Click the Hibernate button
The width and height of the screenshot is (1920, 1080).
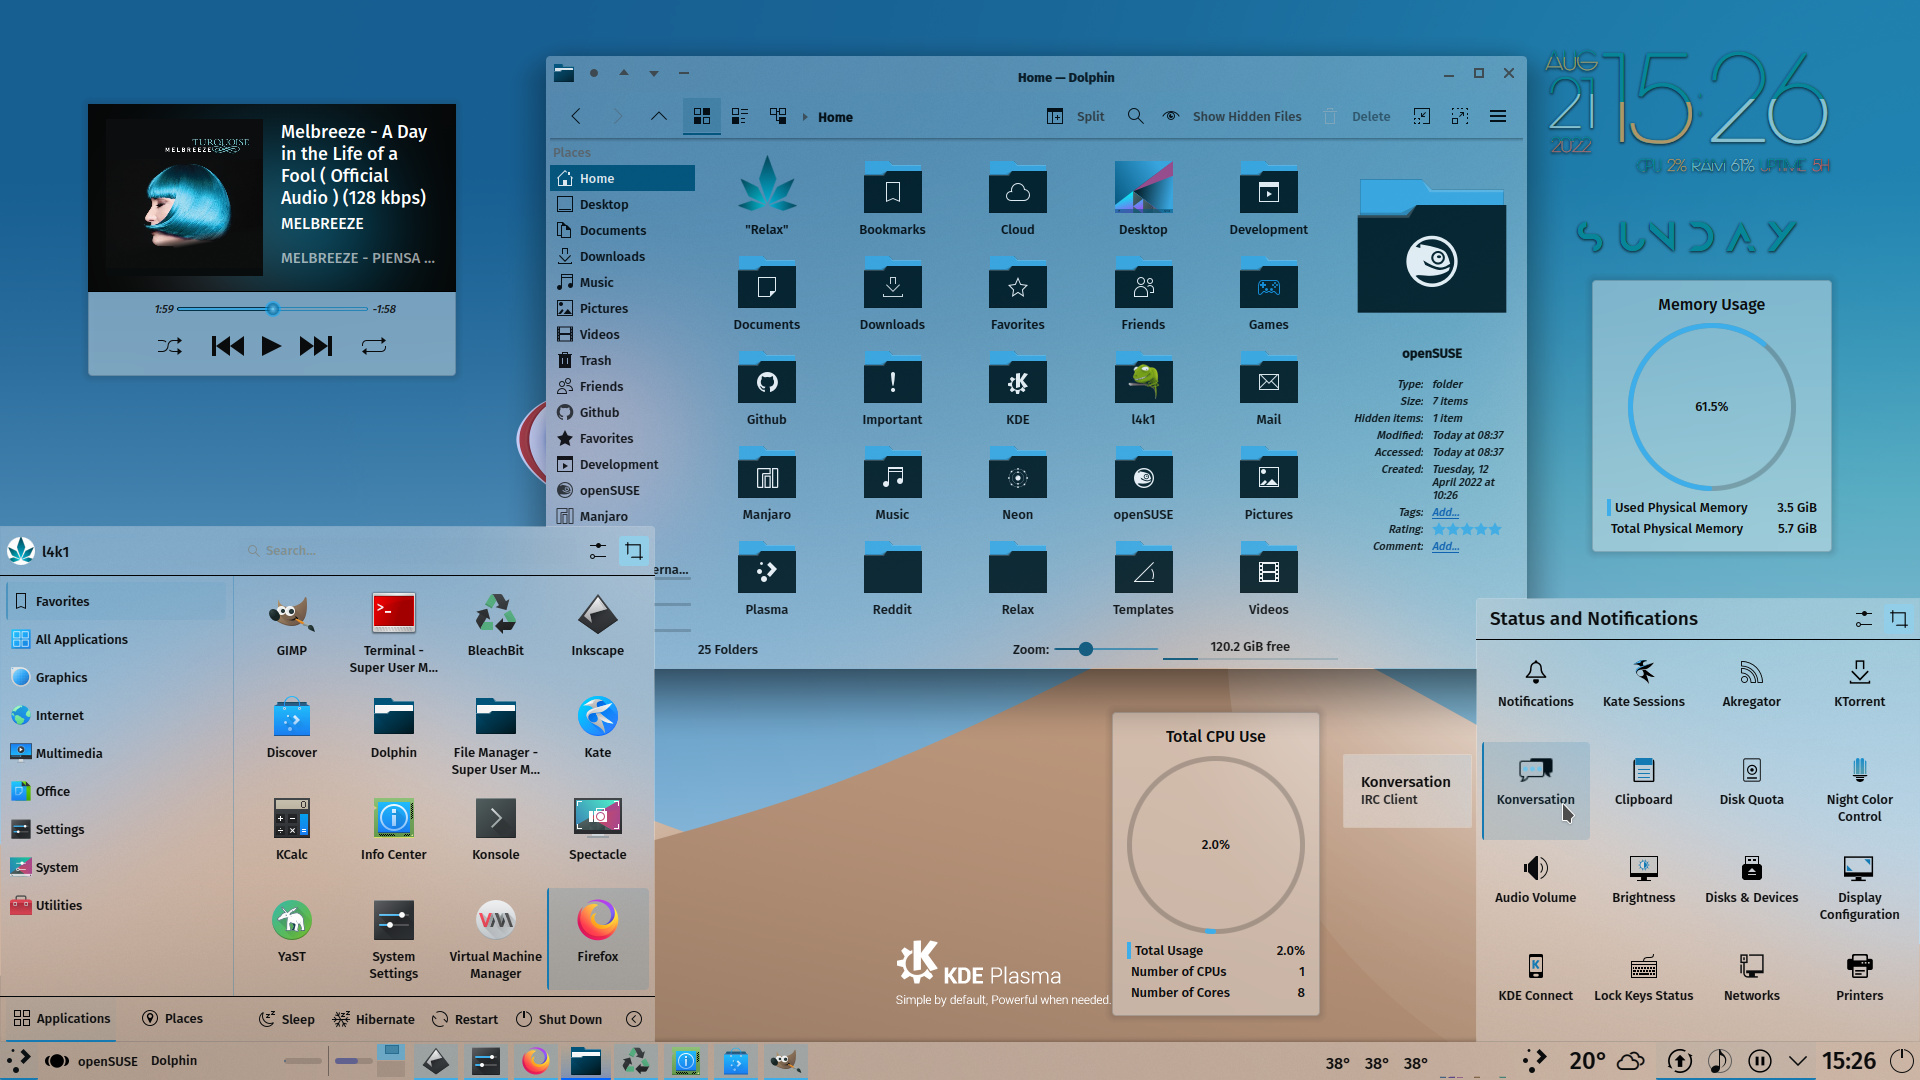coord(374,1019)
